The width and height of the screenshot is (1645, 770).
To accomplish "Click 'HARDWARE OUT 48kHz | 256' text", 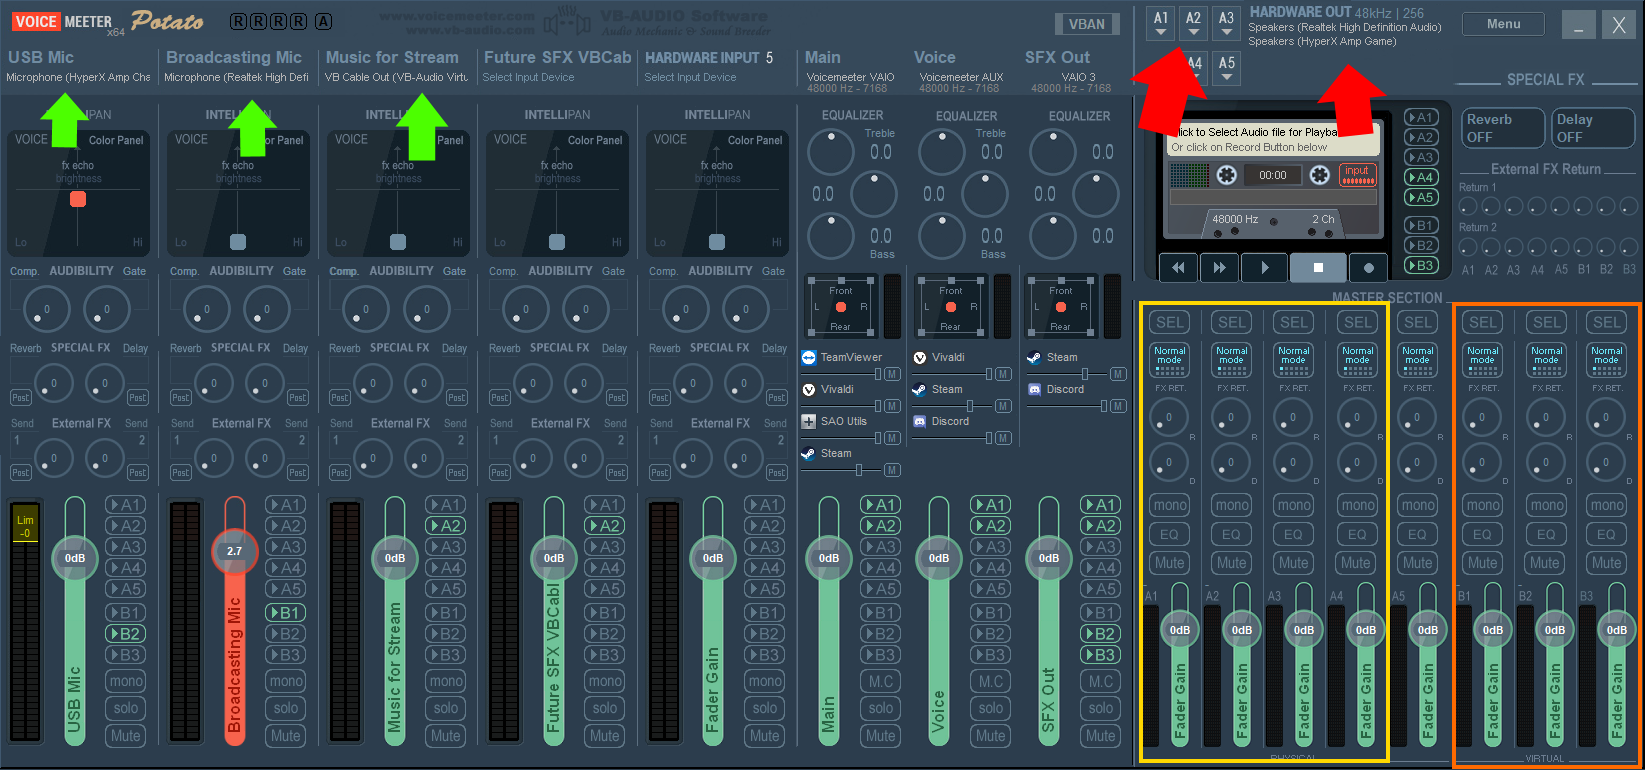I will click(x=1337, y=13).
